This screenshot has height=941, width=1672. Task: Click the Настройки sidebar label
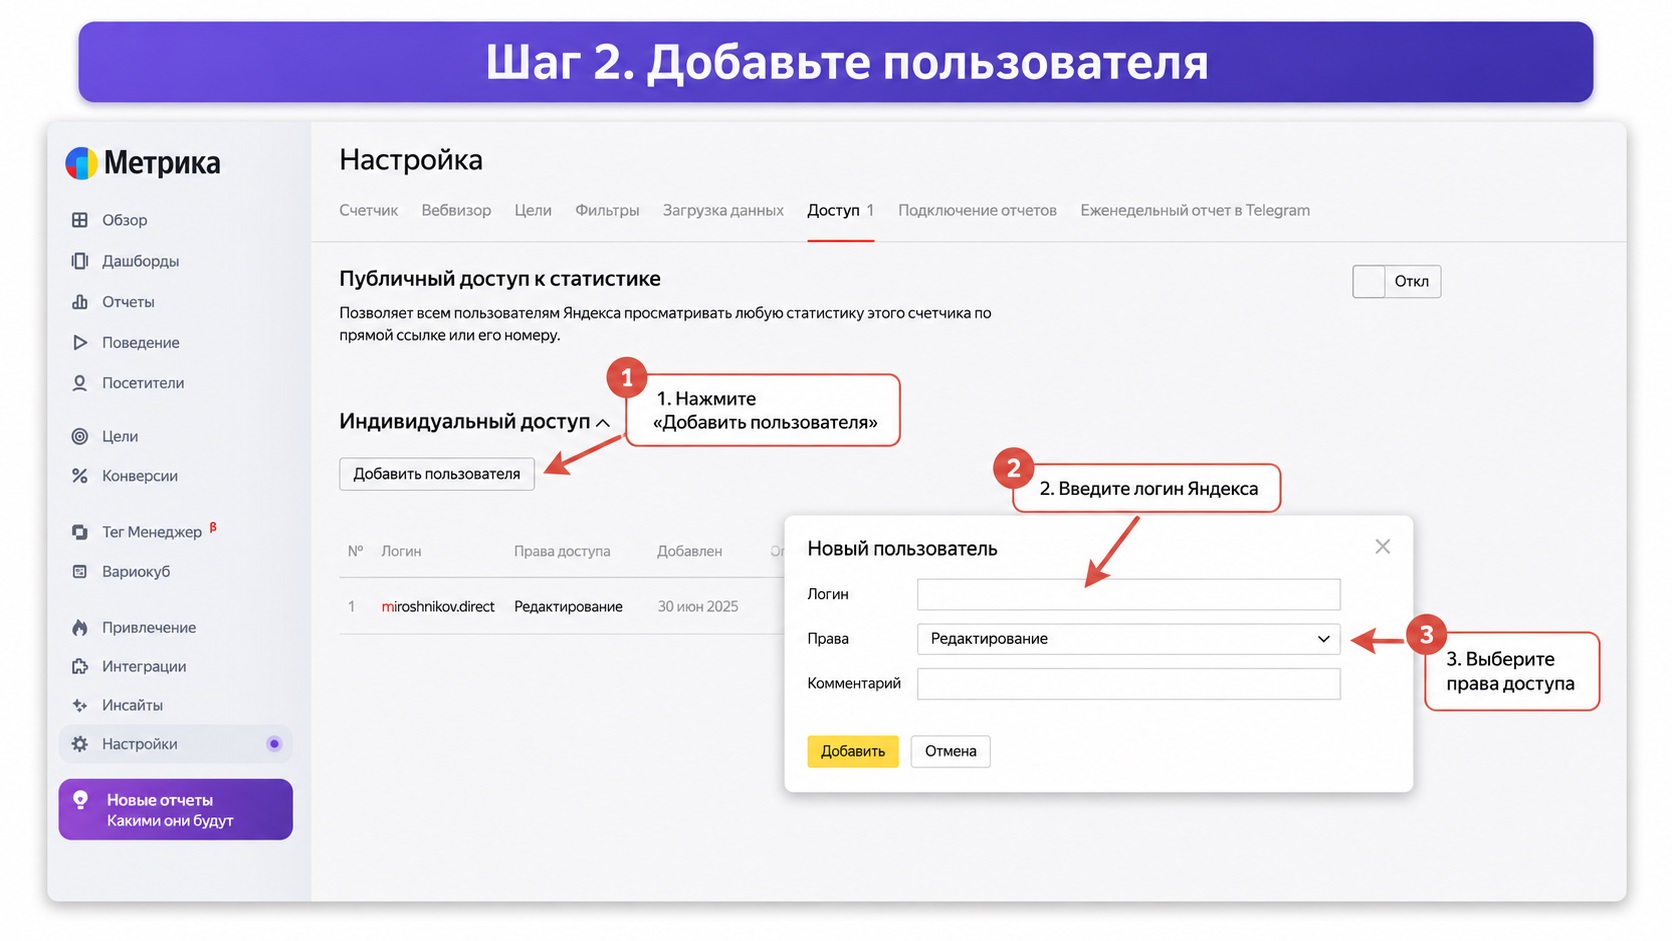140,744
